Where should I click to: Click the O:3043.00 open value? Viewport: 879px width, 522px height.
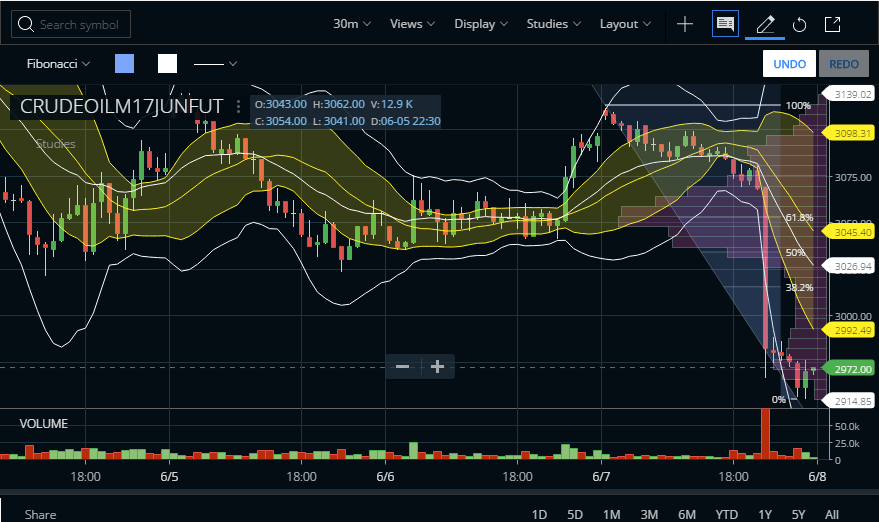tap(280, 104)
